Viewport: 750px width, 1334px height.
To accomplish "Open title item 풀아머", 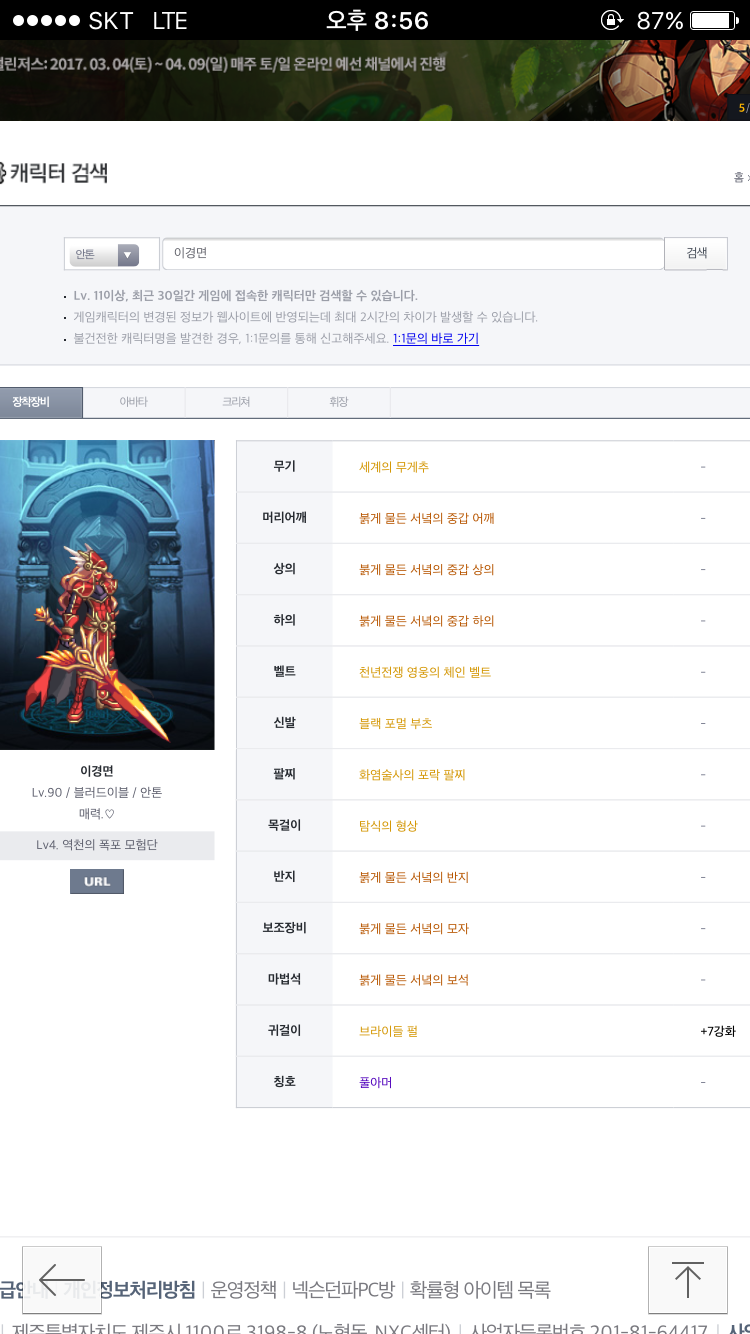I will click(375, 1082).
